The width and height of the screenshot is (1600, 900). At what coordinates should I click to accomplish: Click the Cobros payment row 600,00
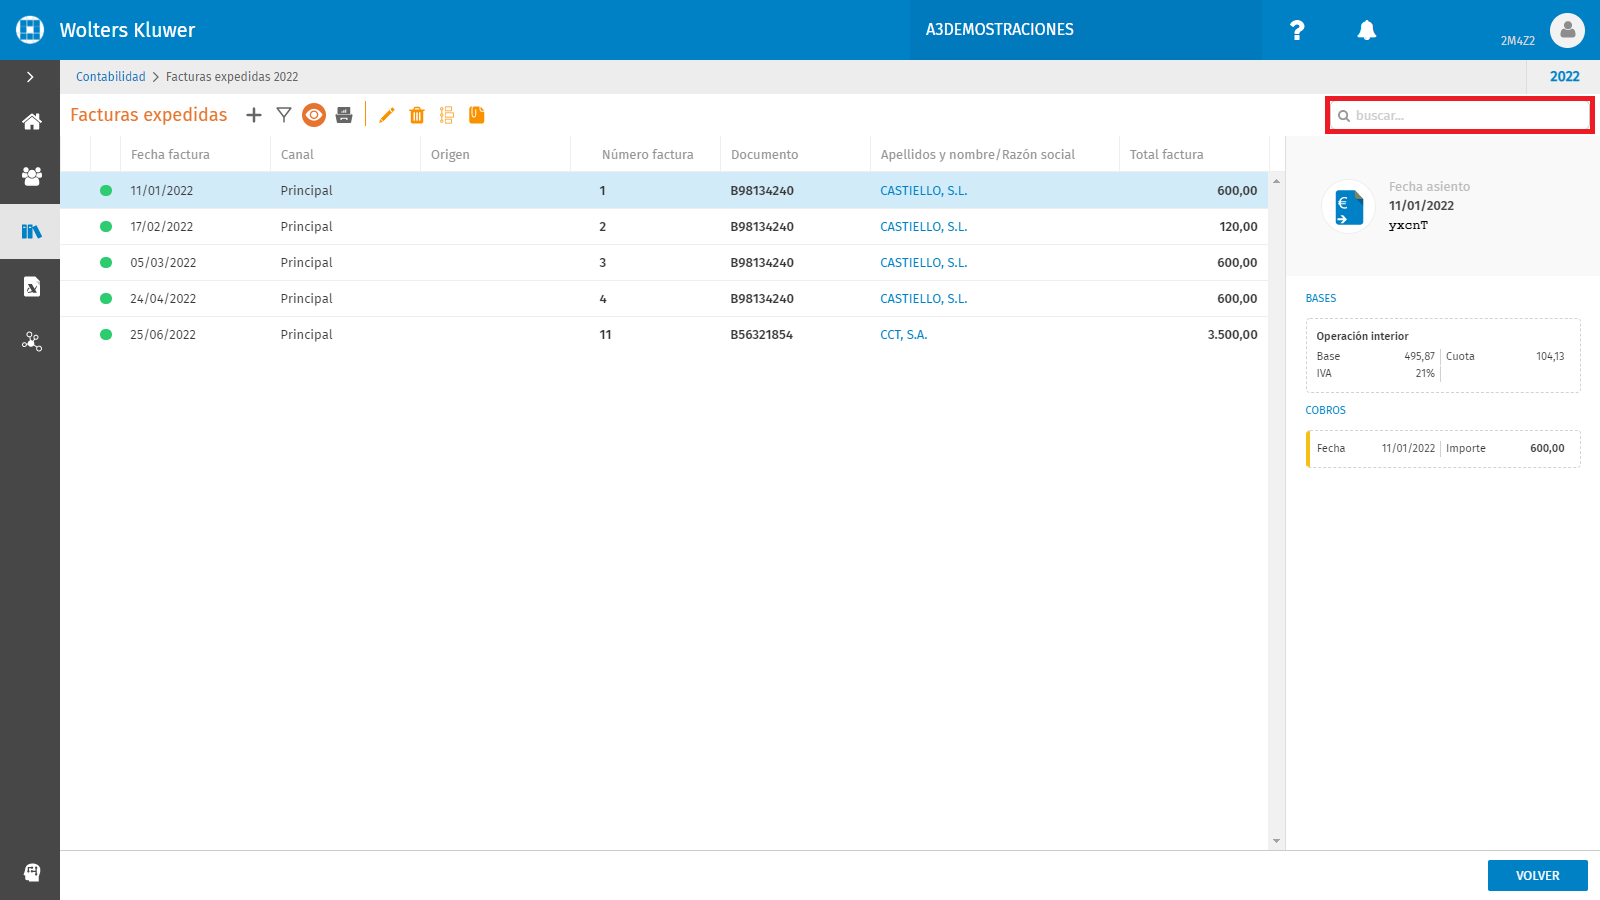coord(1443,449)
